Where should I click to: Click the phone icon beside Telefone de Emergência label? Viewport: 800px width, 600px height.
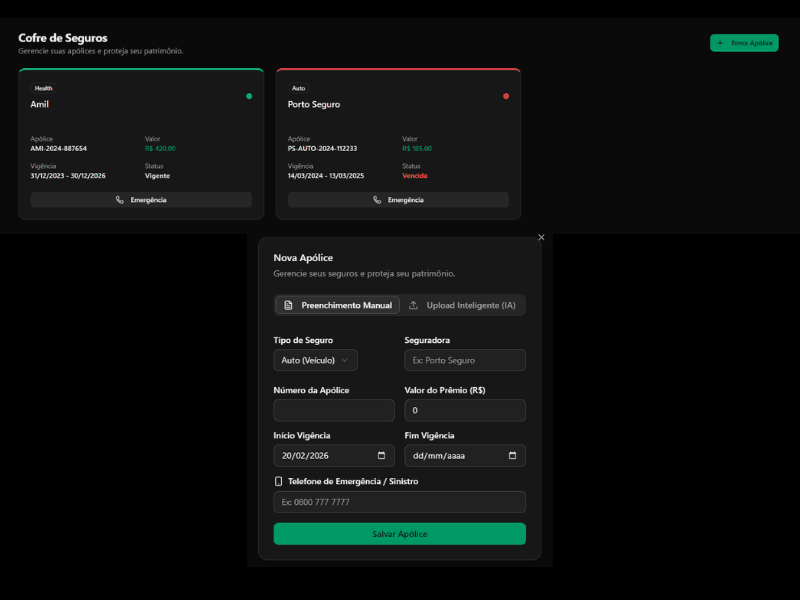click(279, 481)
